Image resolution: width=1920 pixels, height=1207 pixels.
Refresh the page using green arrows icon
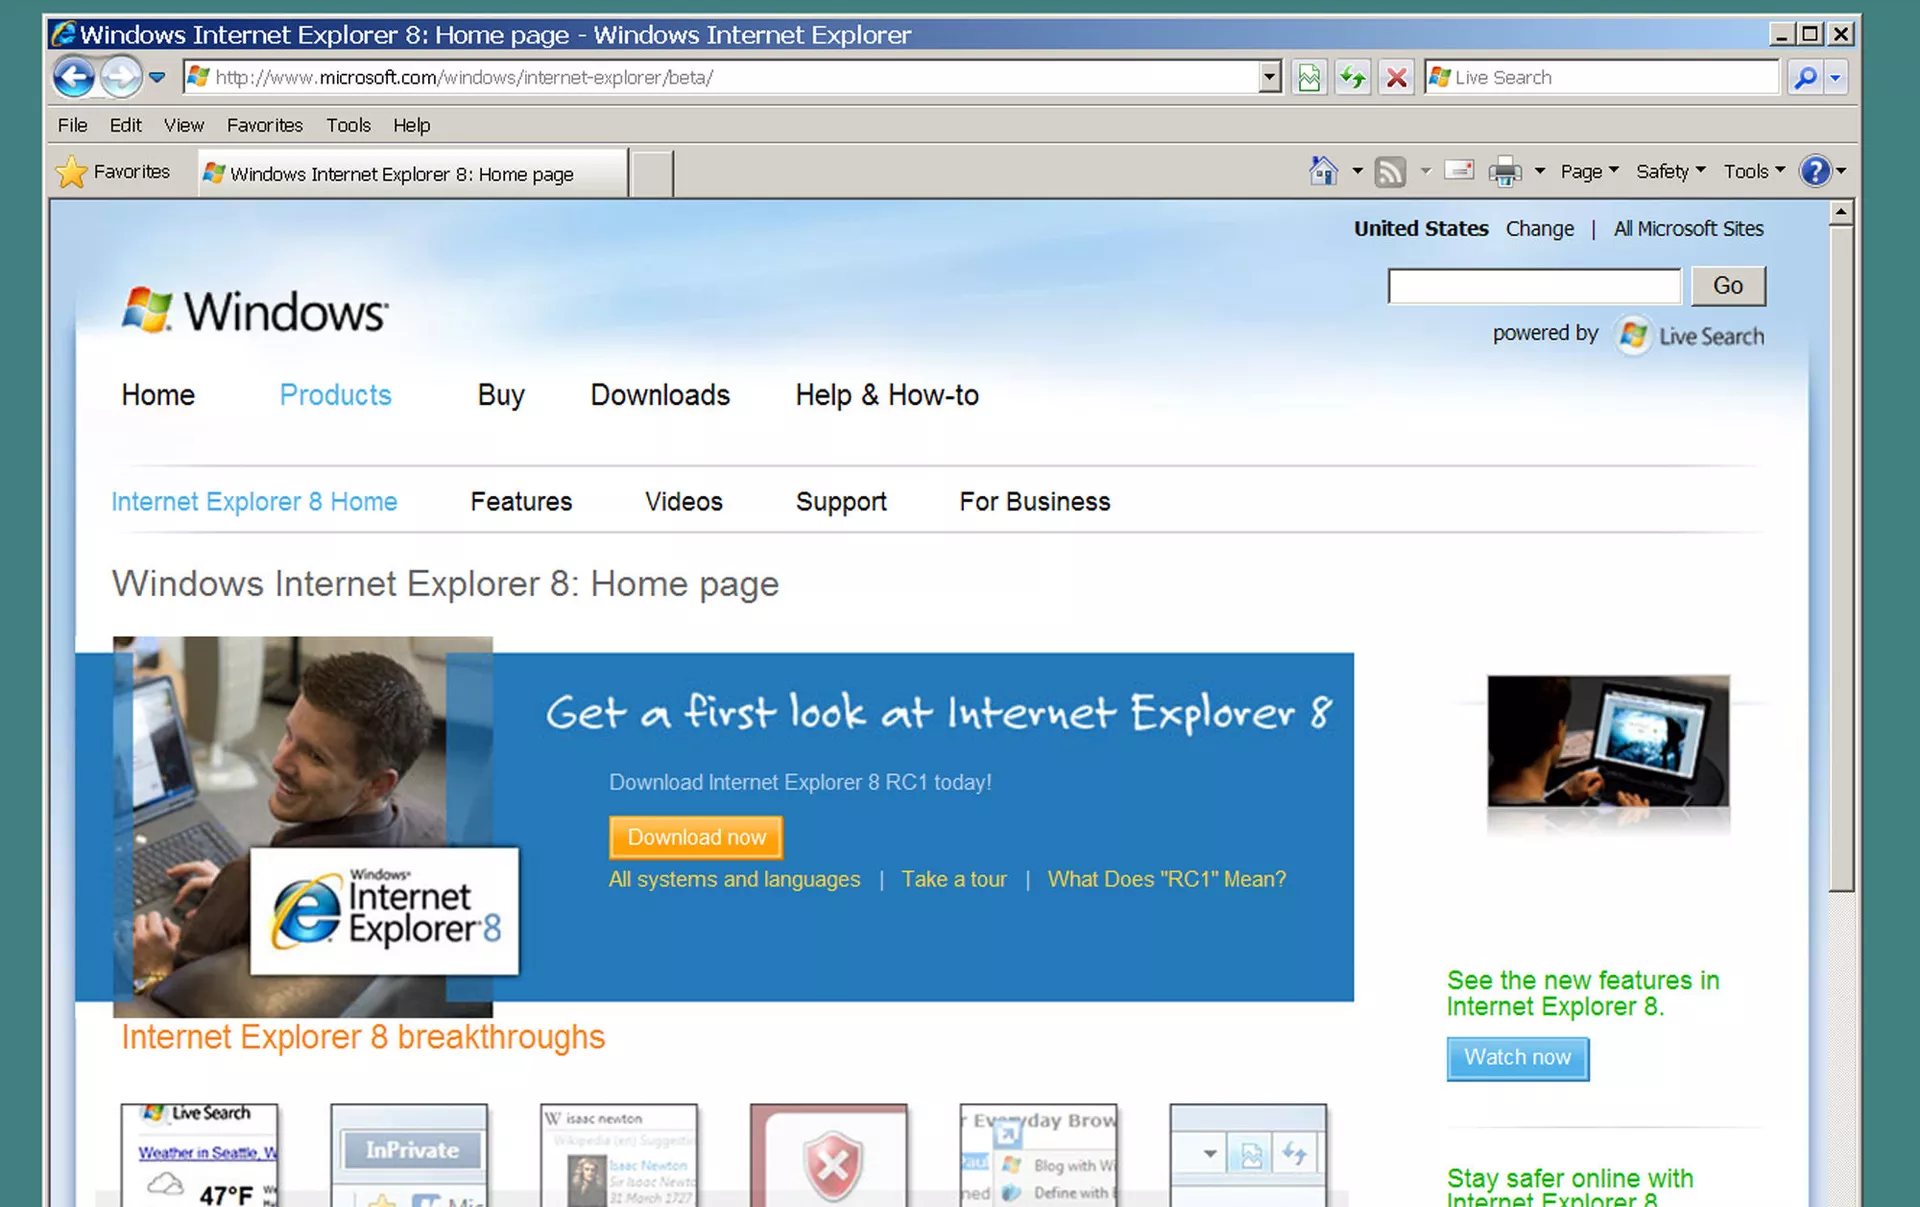tap(1353, 77)
